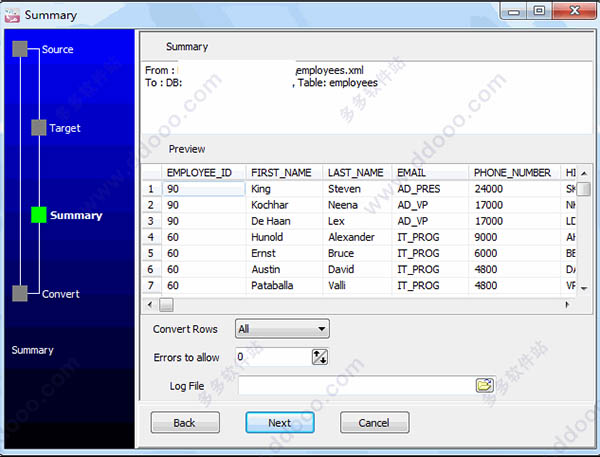Click the IT_PROG cell in Hunold row

tap(430, 237)
